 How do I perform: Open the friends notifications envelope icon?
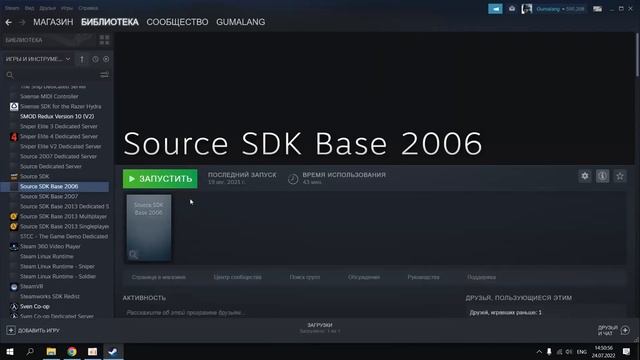click(512, 9)
